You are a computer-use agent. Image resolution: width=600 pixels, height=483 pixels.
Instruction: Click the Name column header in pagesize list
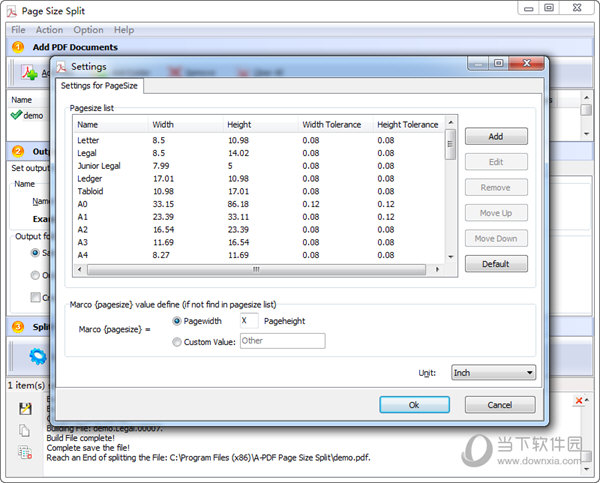[110, 125]
